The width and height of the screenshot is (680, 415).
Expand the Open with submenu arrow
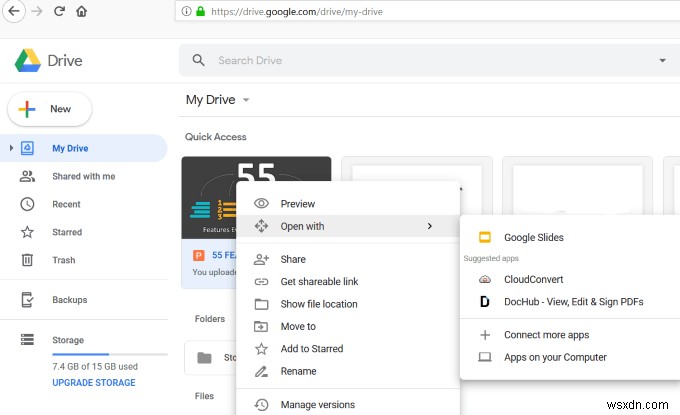tap(429, 226)
